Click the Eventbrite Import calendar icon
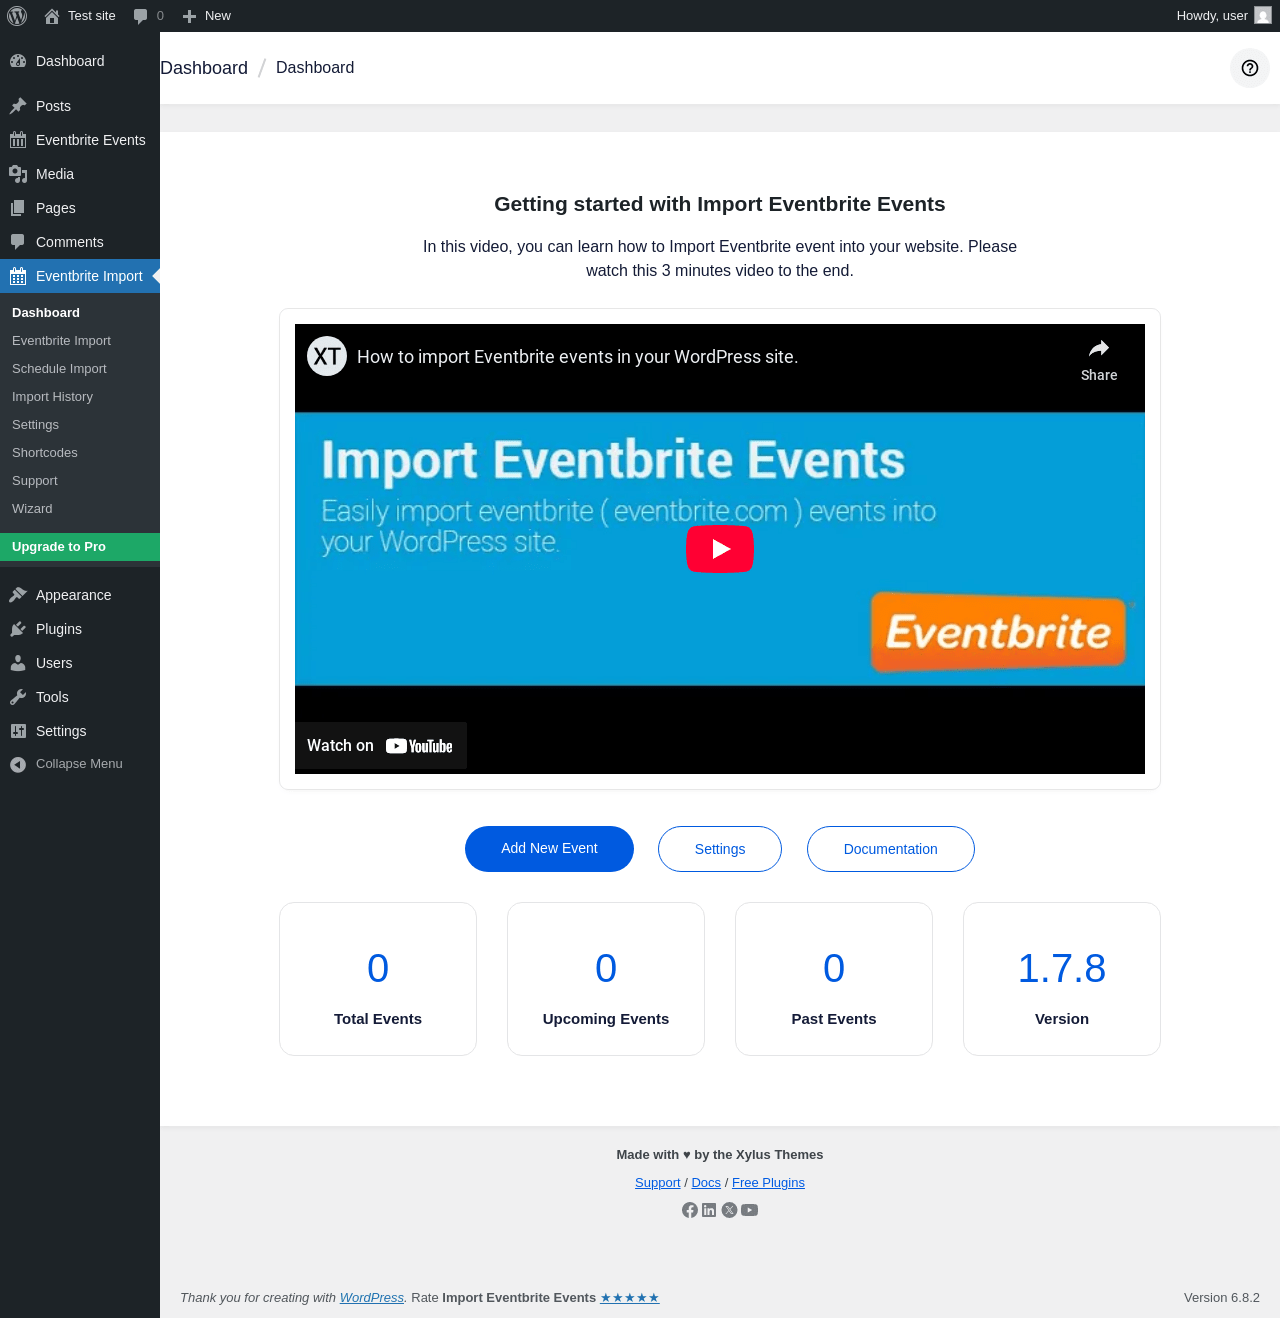The width and height of the screenshot is (1280, 1318). pyautogui.click(x=18, y=276)
